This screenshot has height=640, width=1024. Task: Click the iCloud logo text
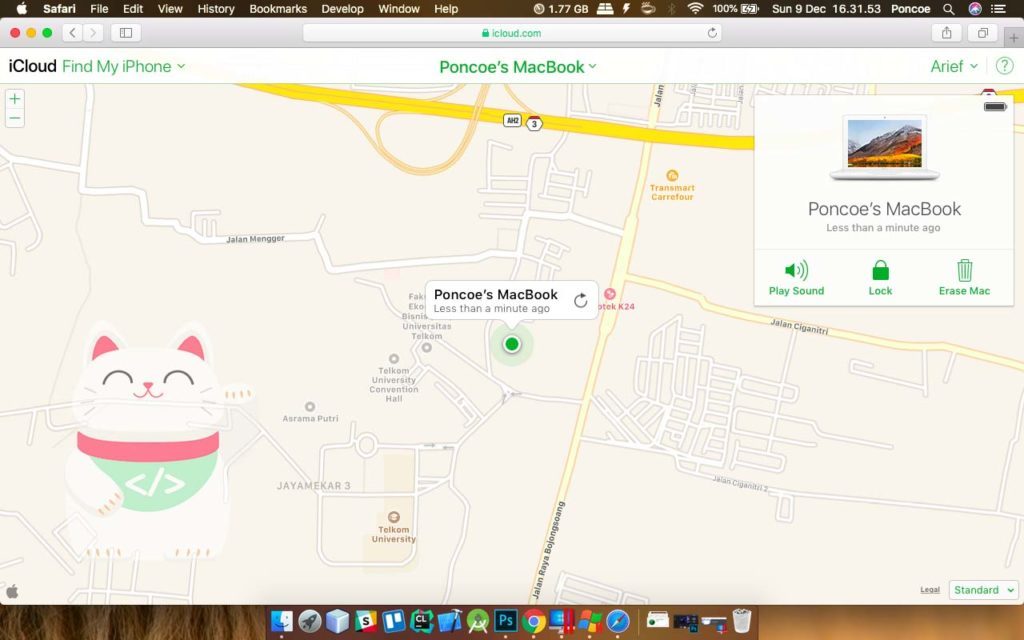pos(33,66)
